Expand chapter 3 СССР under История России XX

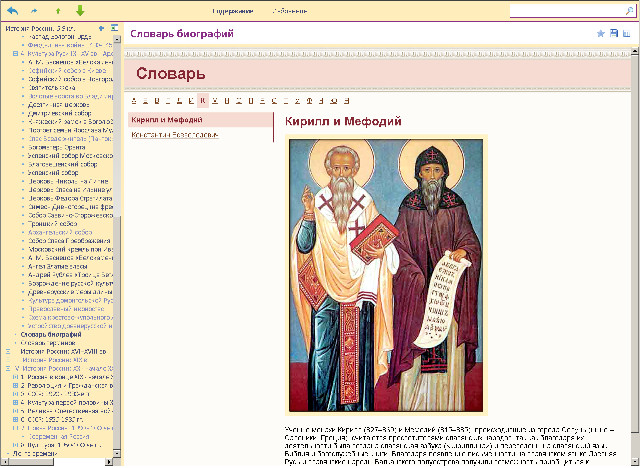(16, 394)
